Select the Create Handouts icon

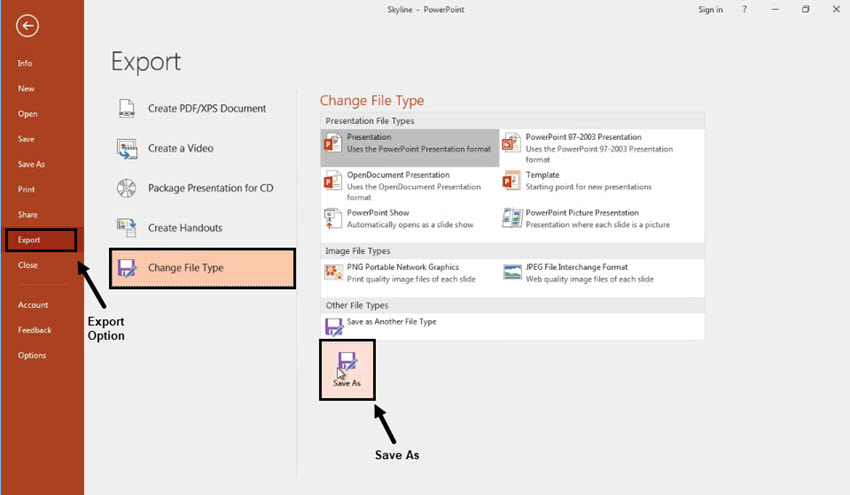pos(127,228)
